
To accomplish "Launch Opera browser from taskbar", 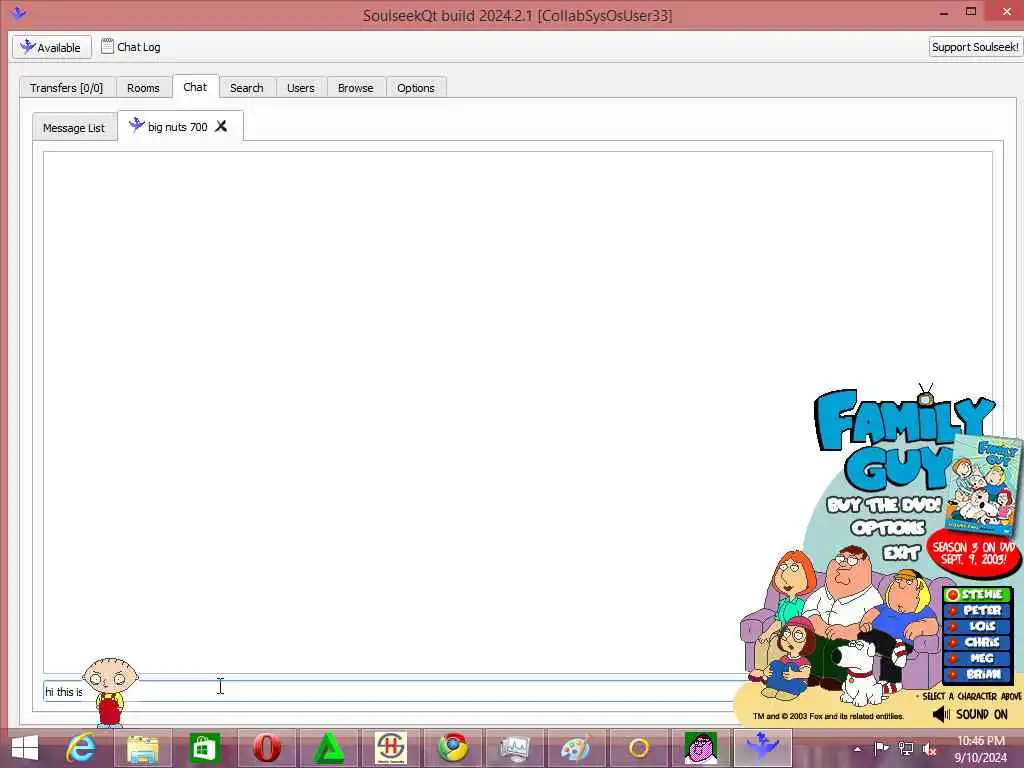I will (266, 748).
